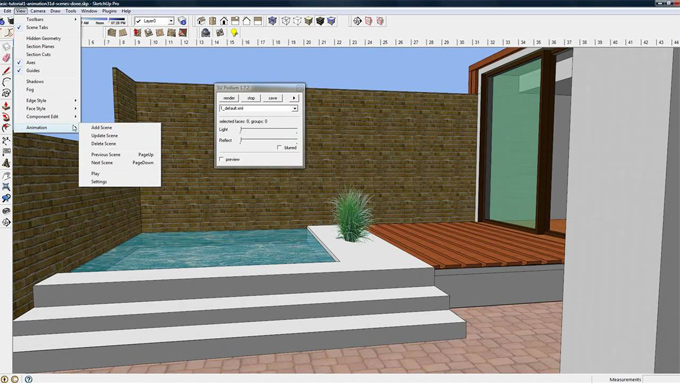Viewport: 680px width, 383px height.
Task: Switch to Front view house icon
Action: tap(224, 21)
